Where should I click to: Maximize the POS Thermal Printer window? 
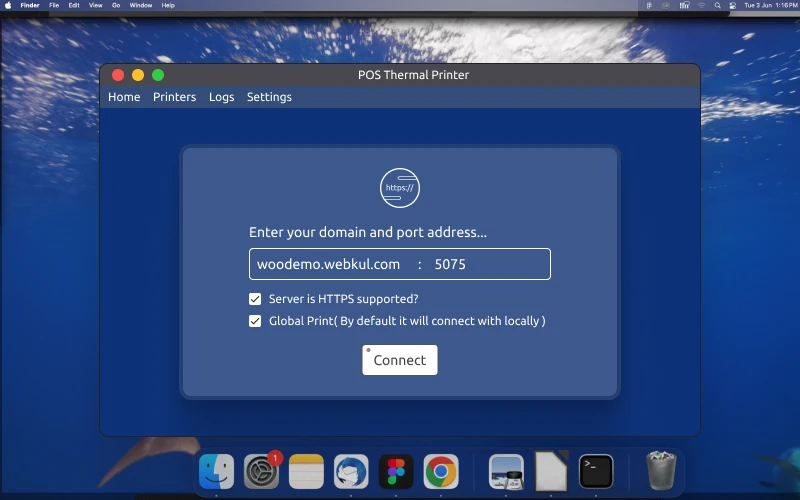click(x=158, y=75)
